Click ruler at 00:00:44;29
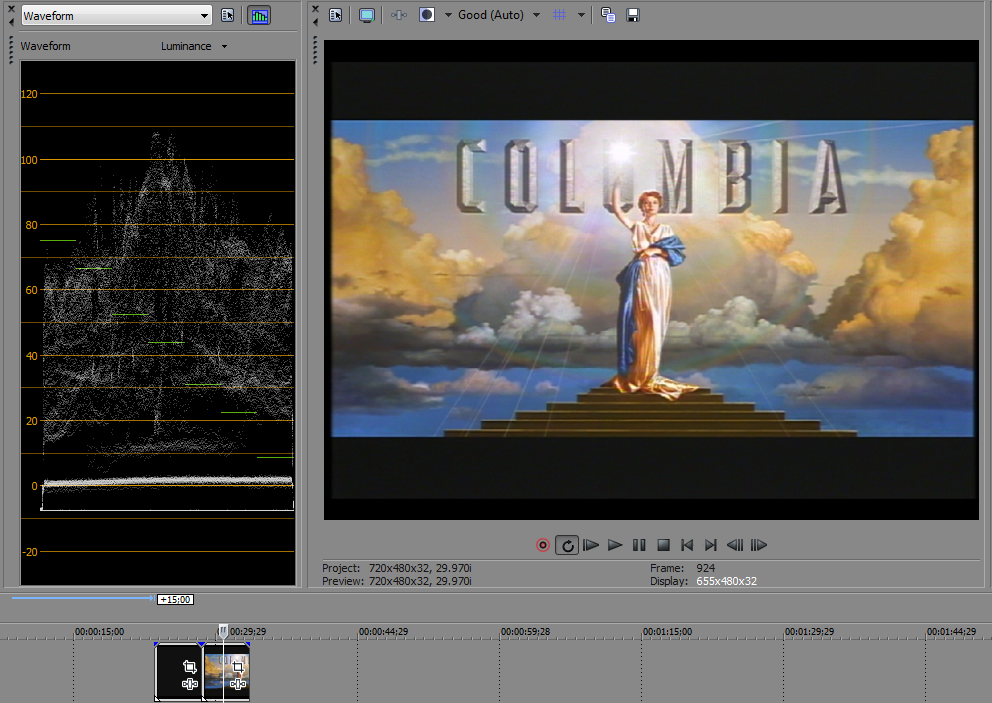The height and width of the screenshot is (703, 992). 383,631
